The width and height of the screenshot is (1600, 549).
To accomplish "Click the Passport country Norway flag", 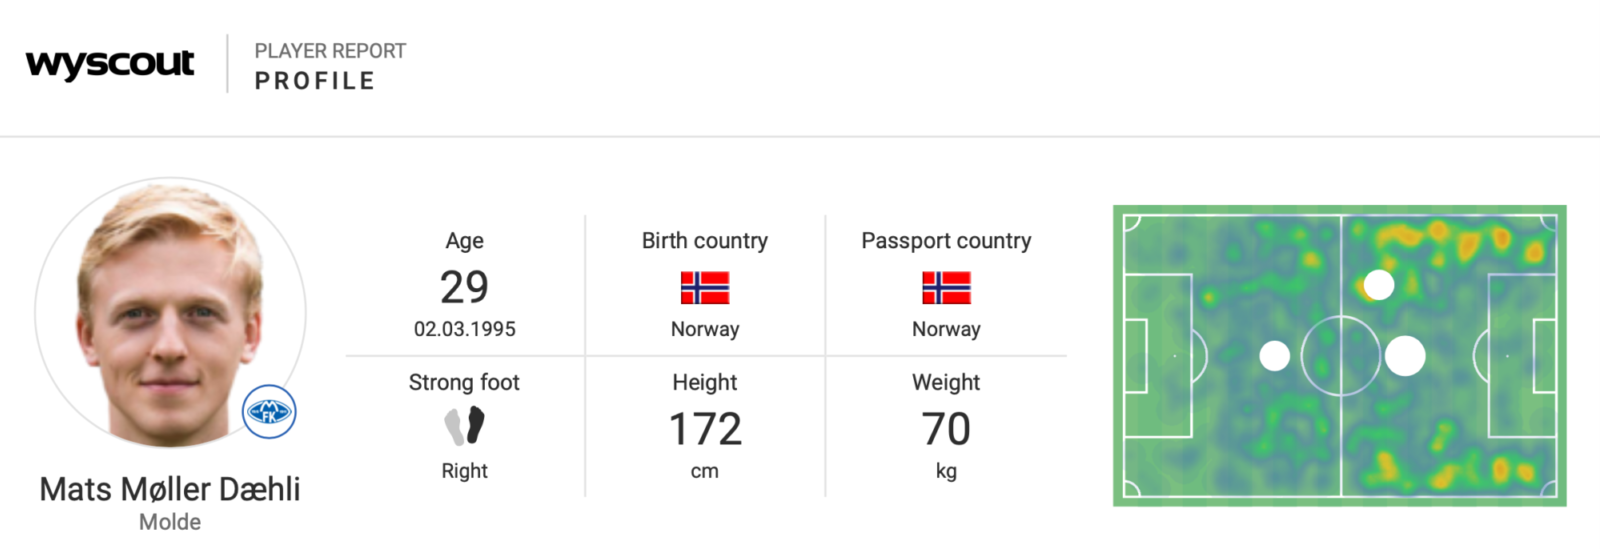I will [946, 288].
